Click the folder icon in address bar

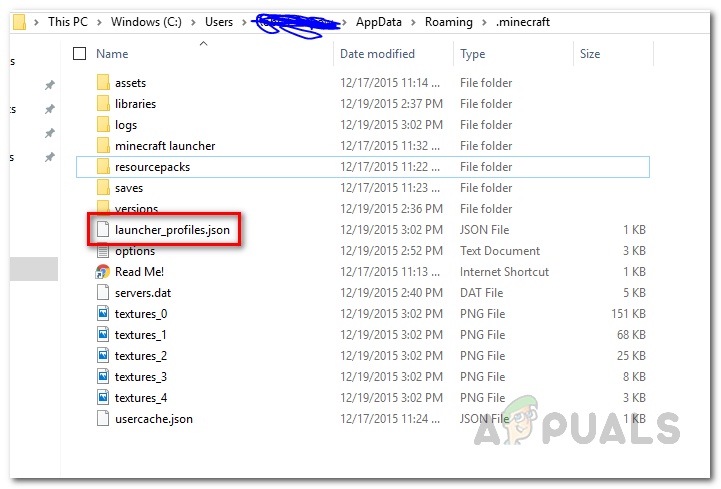(x=19, y=22)
